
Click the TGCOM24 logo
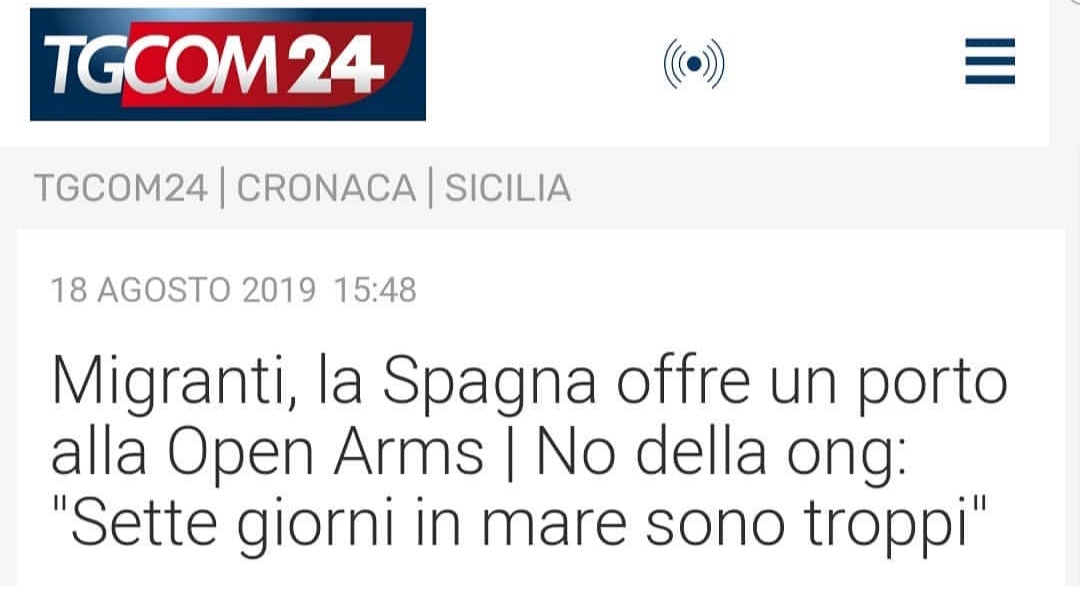coord(228,64)
